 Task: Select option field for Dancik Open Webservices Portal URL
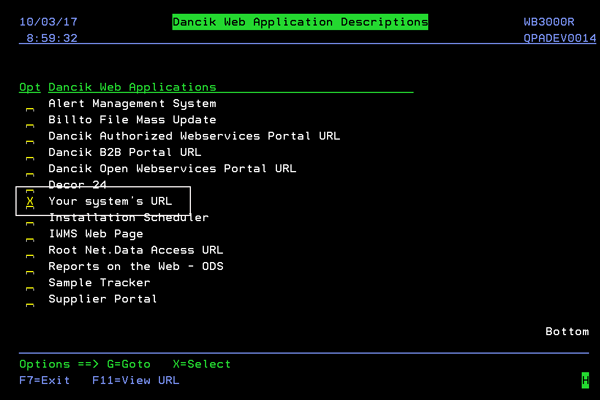tap(30, 169)
